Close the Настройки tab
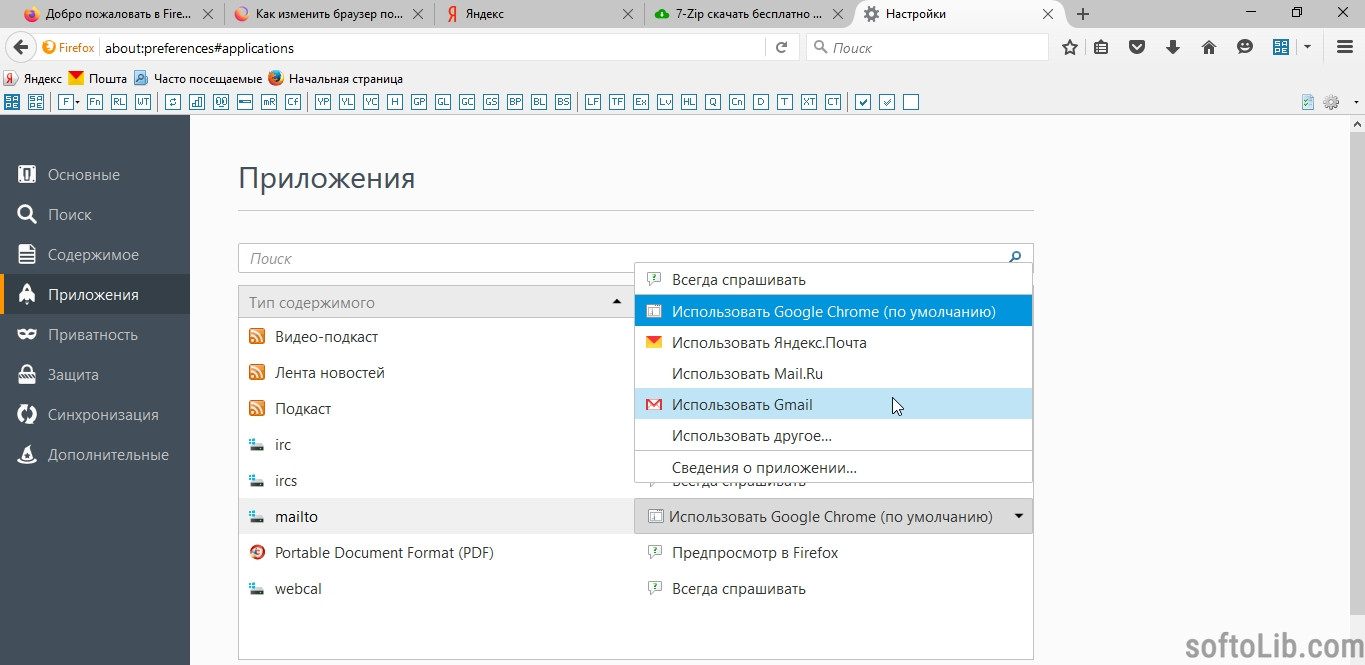The height and width of the screenshot is (665, 1365). click(1048, 14)
